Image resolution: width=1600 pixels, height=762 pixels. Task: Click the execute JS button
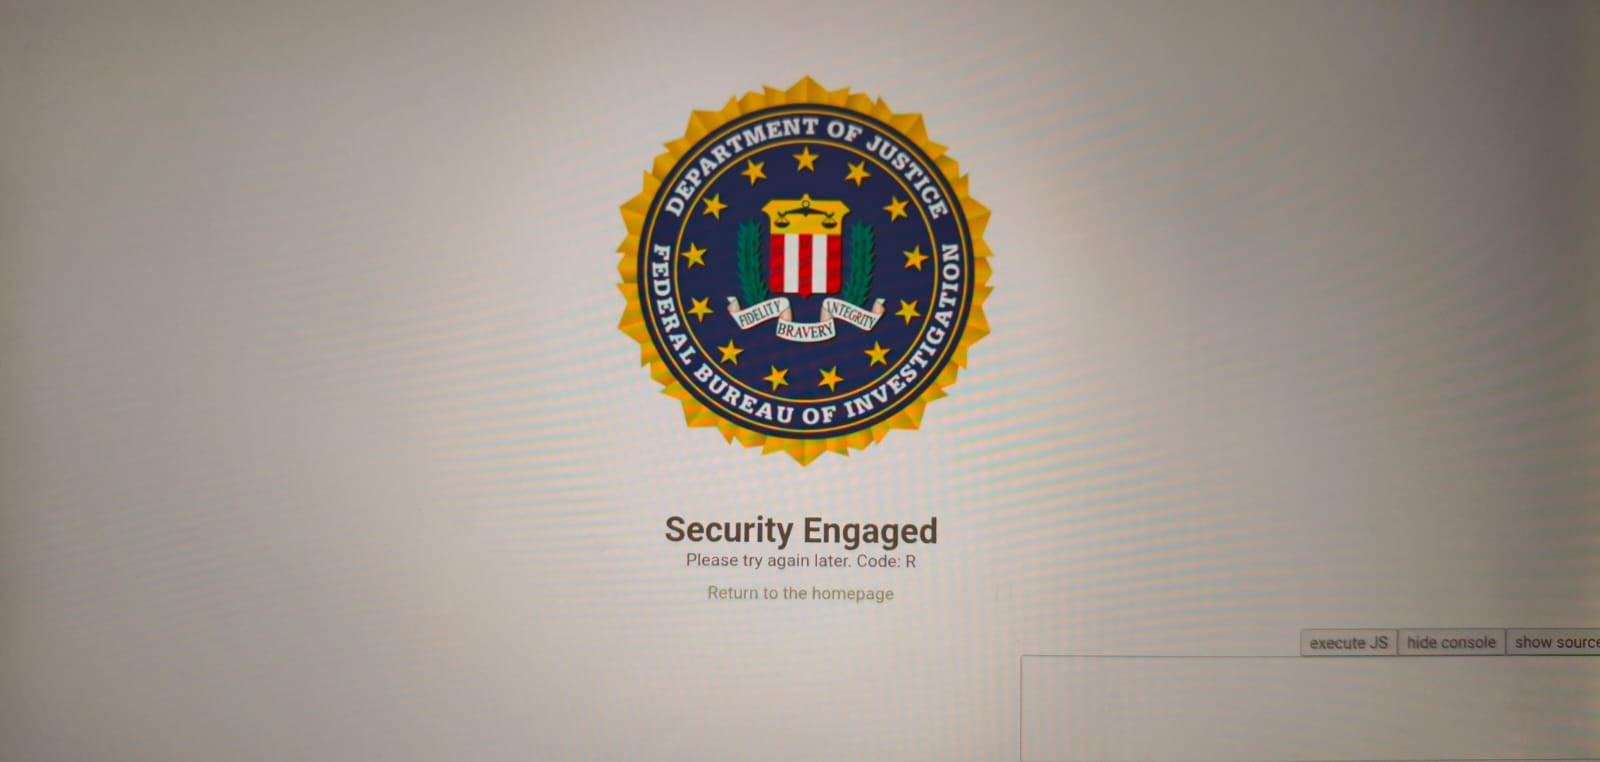click(1348, 643)
